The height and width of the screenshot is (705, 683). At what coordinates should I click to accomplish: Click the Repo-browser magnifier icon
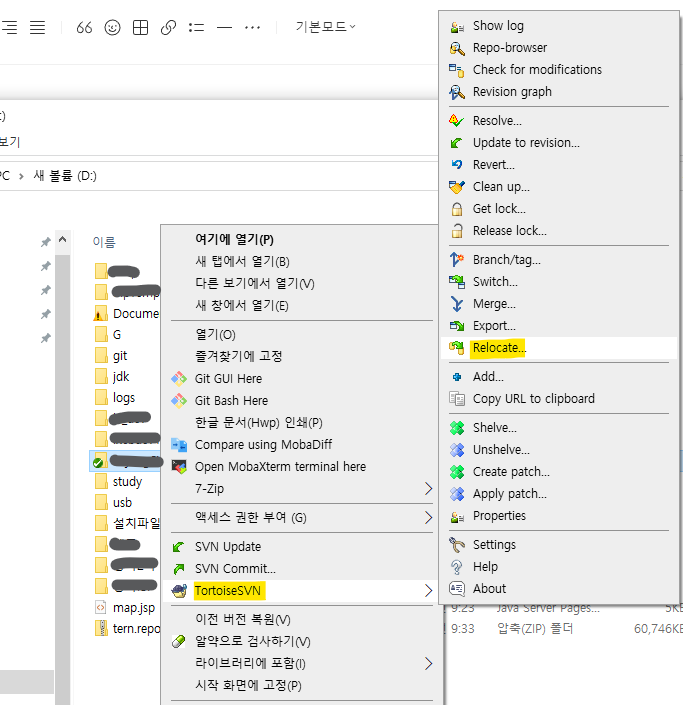457,48
